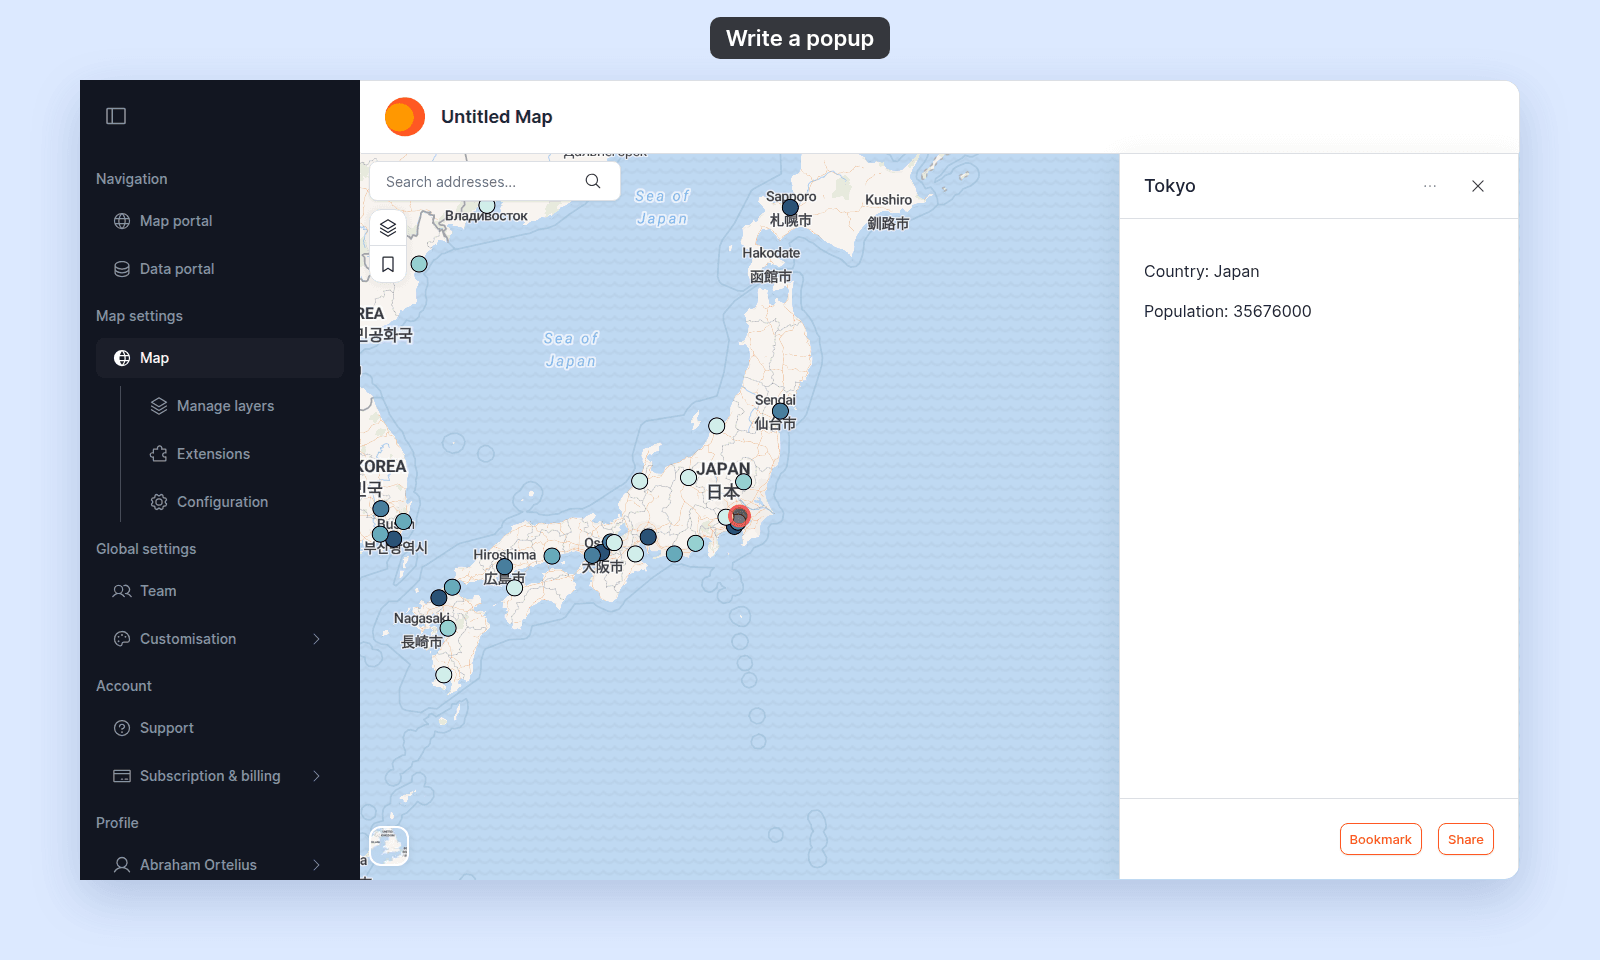Click the search magnifier icon
Viewport: 1600px width, 960px height.
pos(593,181)
